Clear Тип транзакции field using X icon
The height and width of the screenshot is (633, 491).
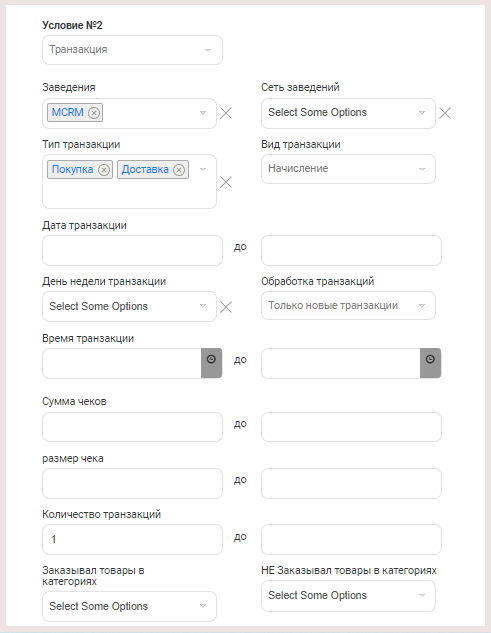click(x=226, y=182)
